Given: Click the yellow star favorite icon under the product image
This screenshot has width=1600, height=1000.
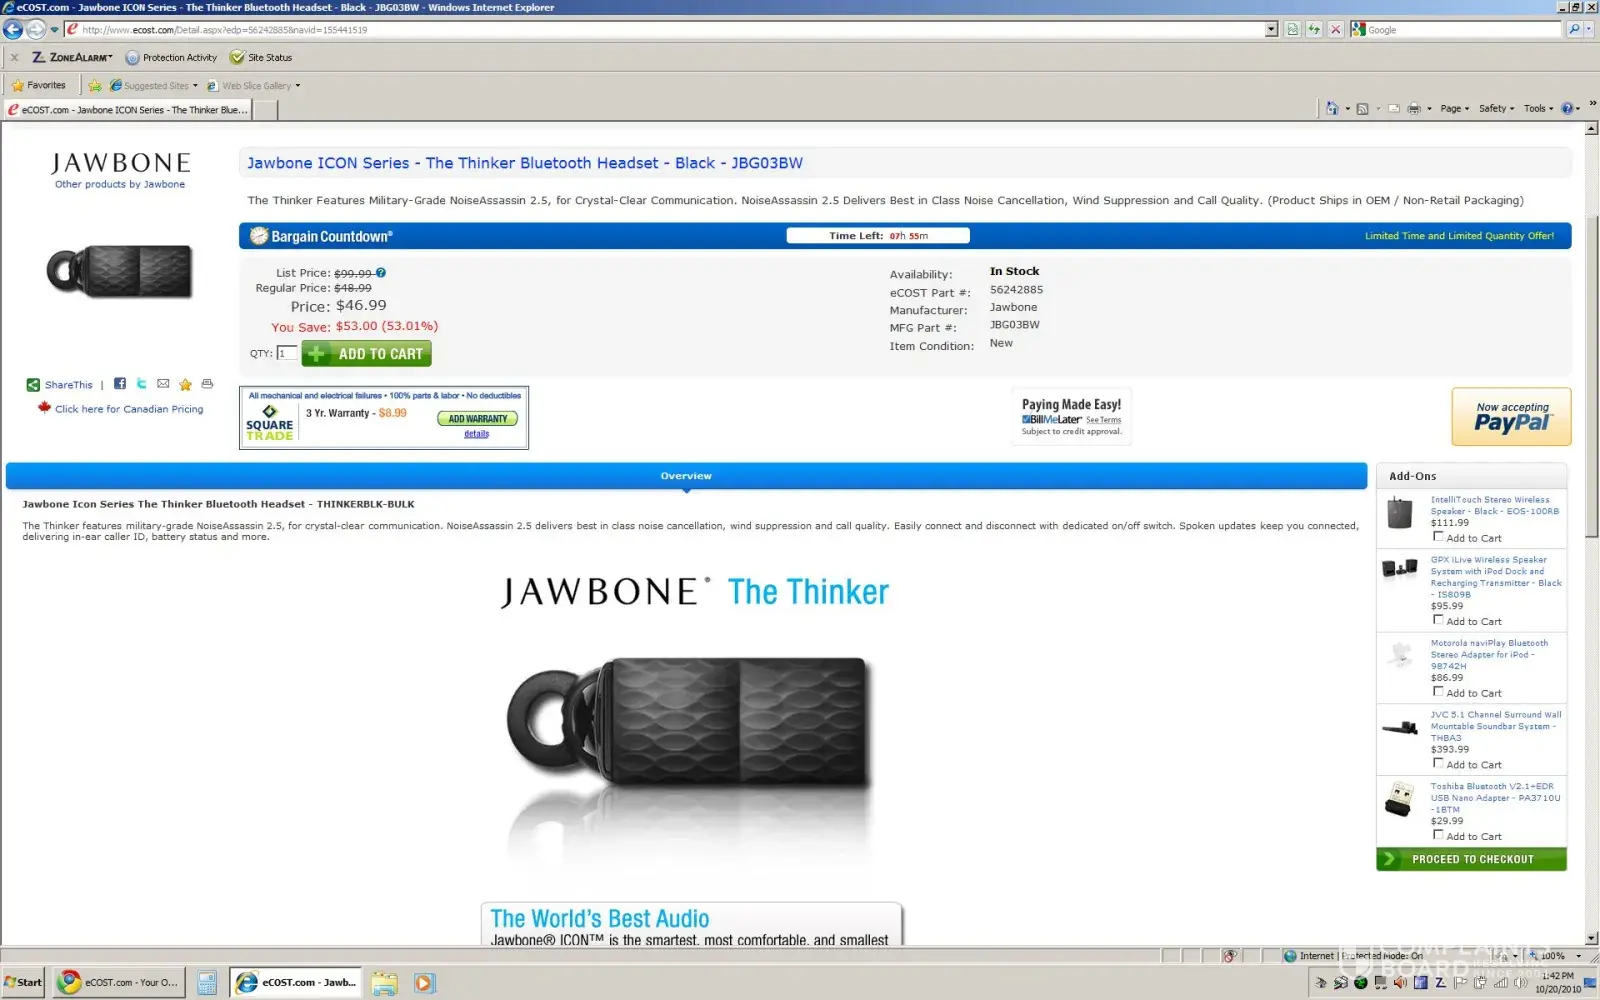Looking at the screenshot, I should [x=185, y=384].
